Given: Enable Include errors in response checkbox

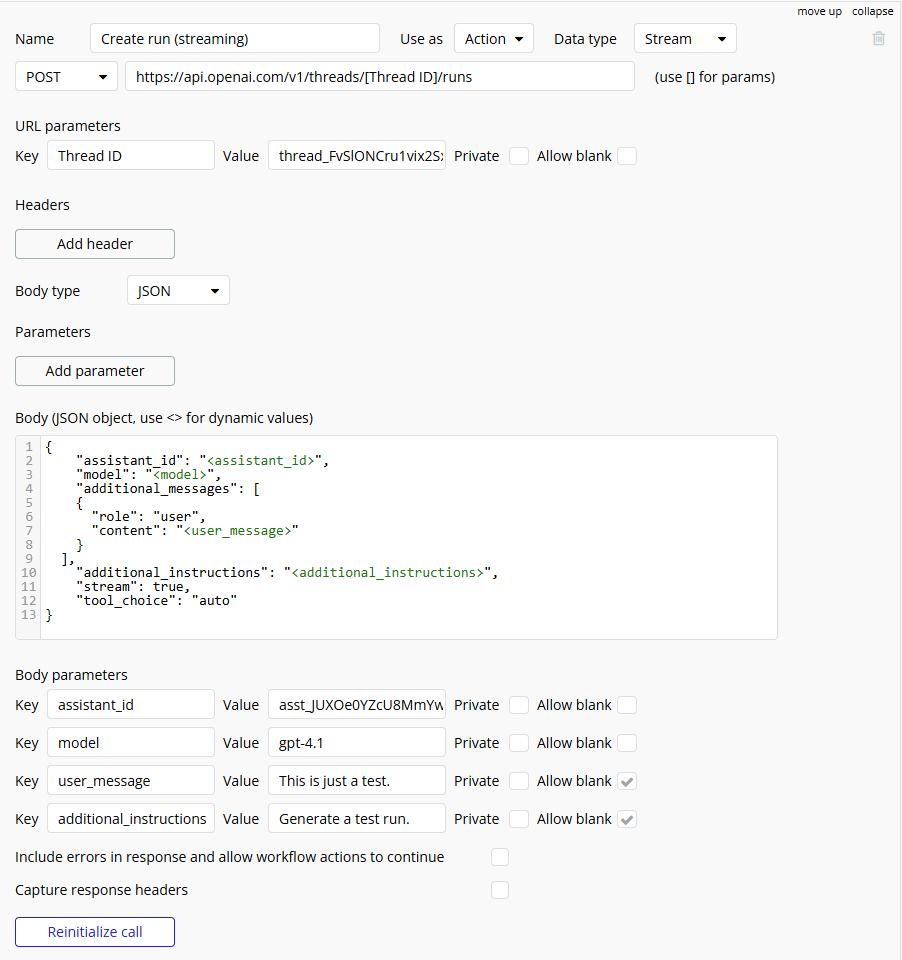Looking at the screenshot, I should pos(500,857).
